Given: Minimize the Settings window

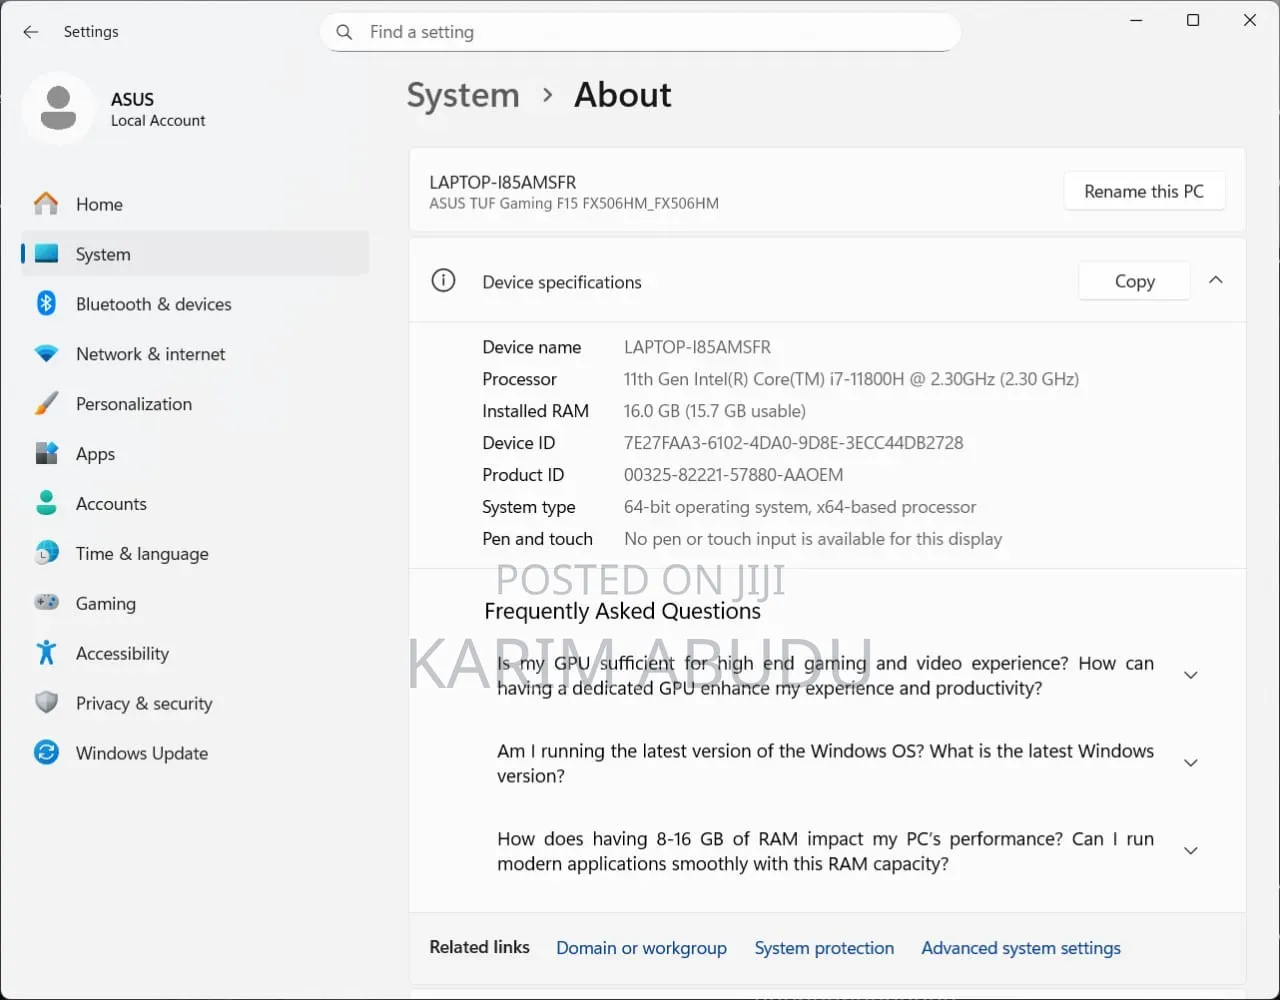Looking at the screenshot, I should 1137,20.
